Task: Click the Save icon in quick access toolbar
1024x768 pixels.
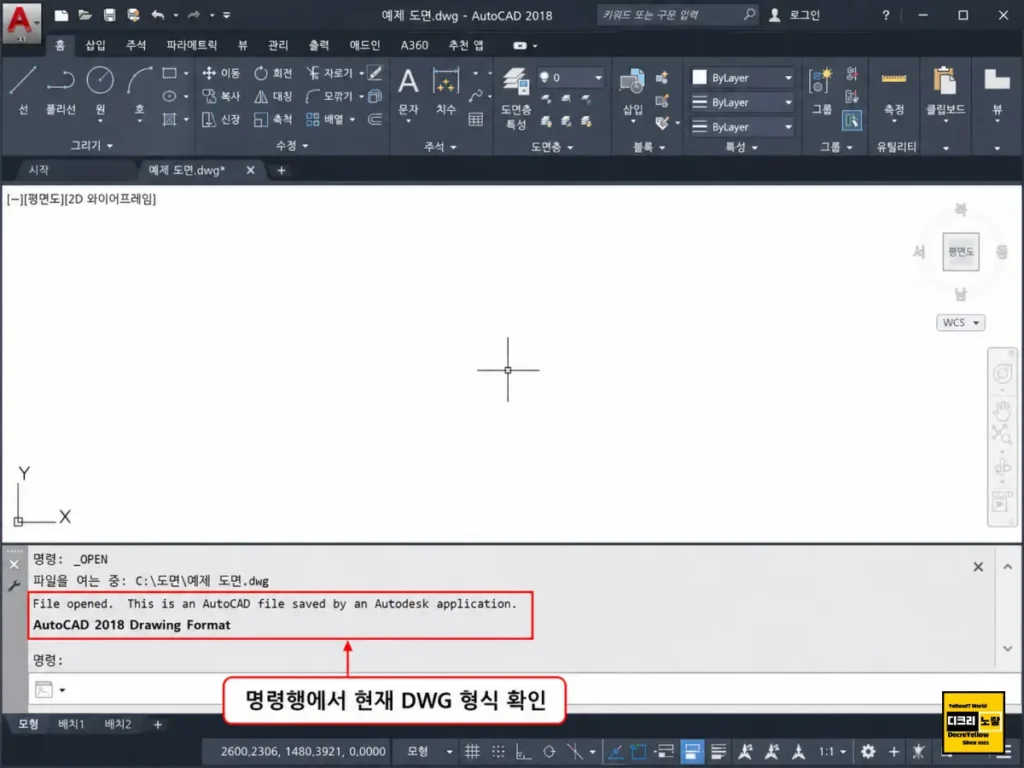Action: [109, 15]
